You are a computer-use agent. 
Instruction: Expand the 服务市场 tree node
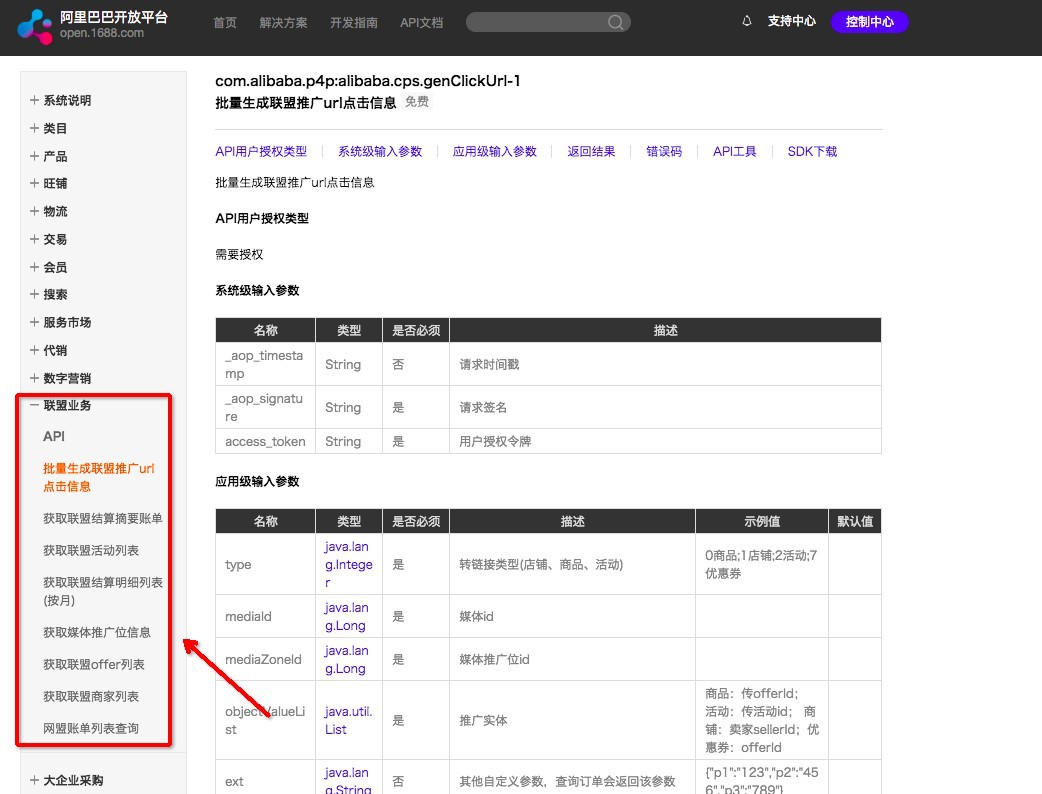tap(34, 322)
